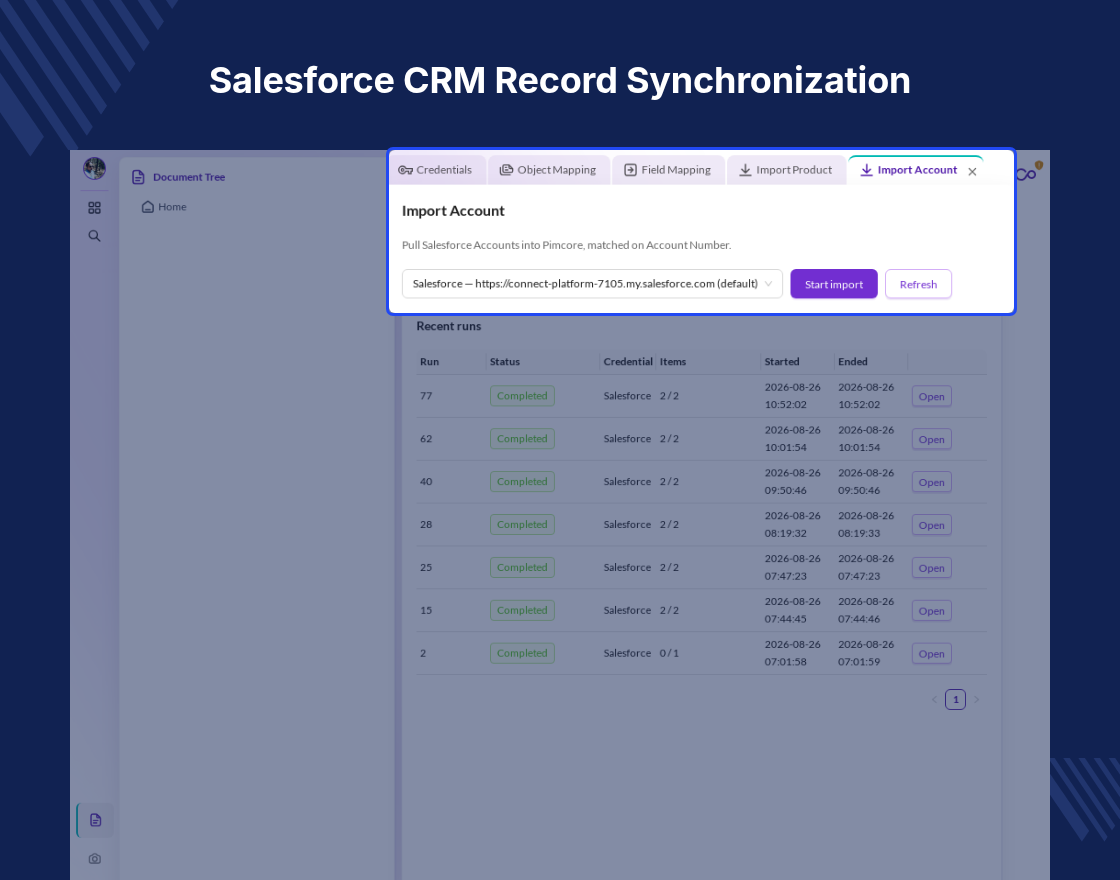The width and height of the screenshot is (1120, 880).
Task: Open the Salesforce credential dropdown
Action: [x=592, y=284]
